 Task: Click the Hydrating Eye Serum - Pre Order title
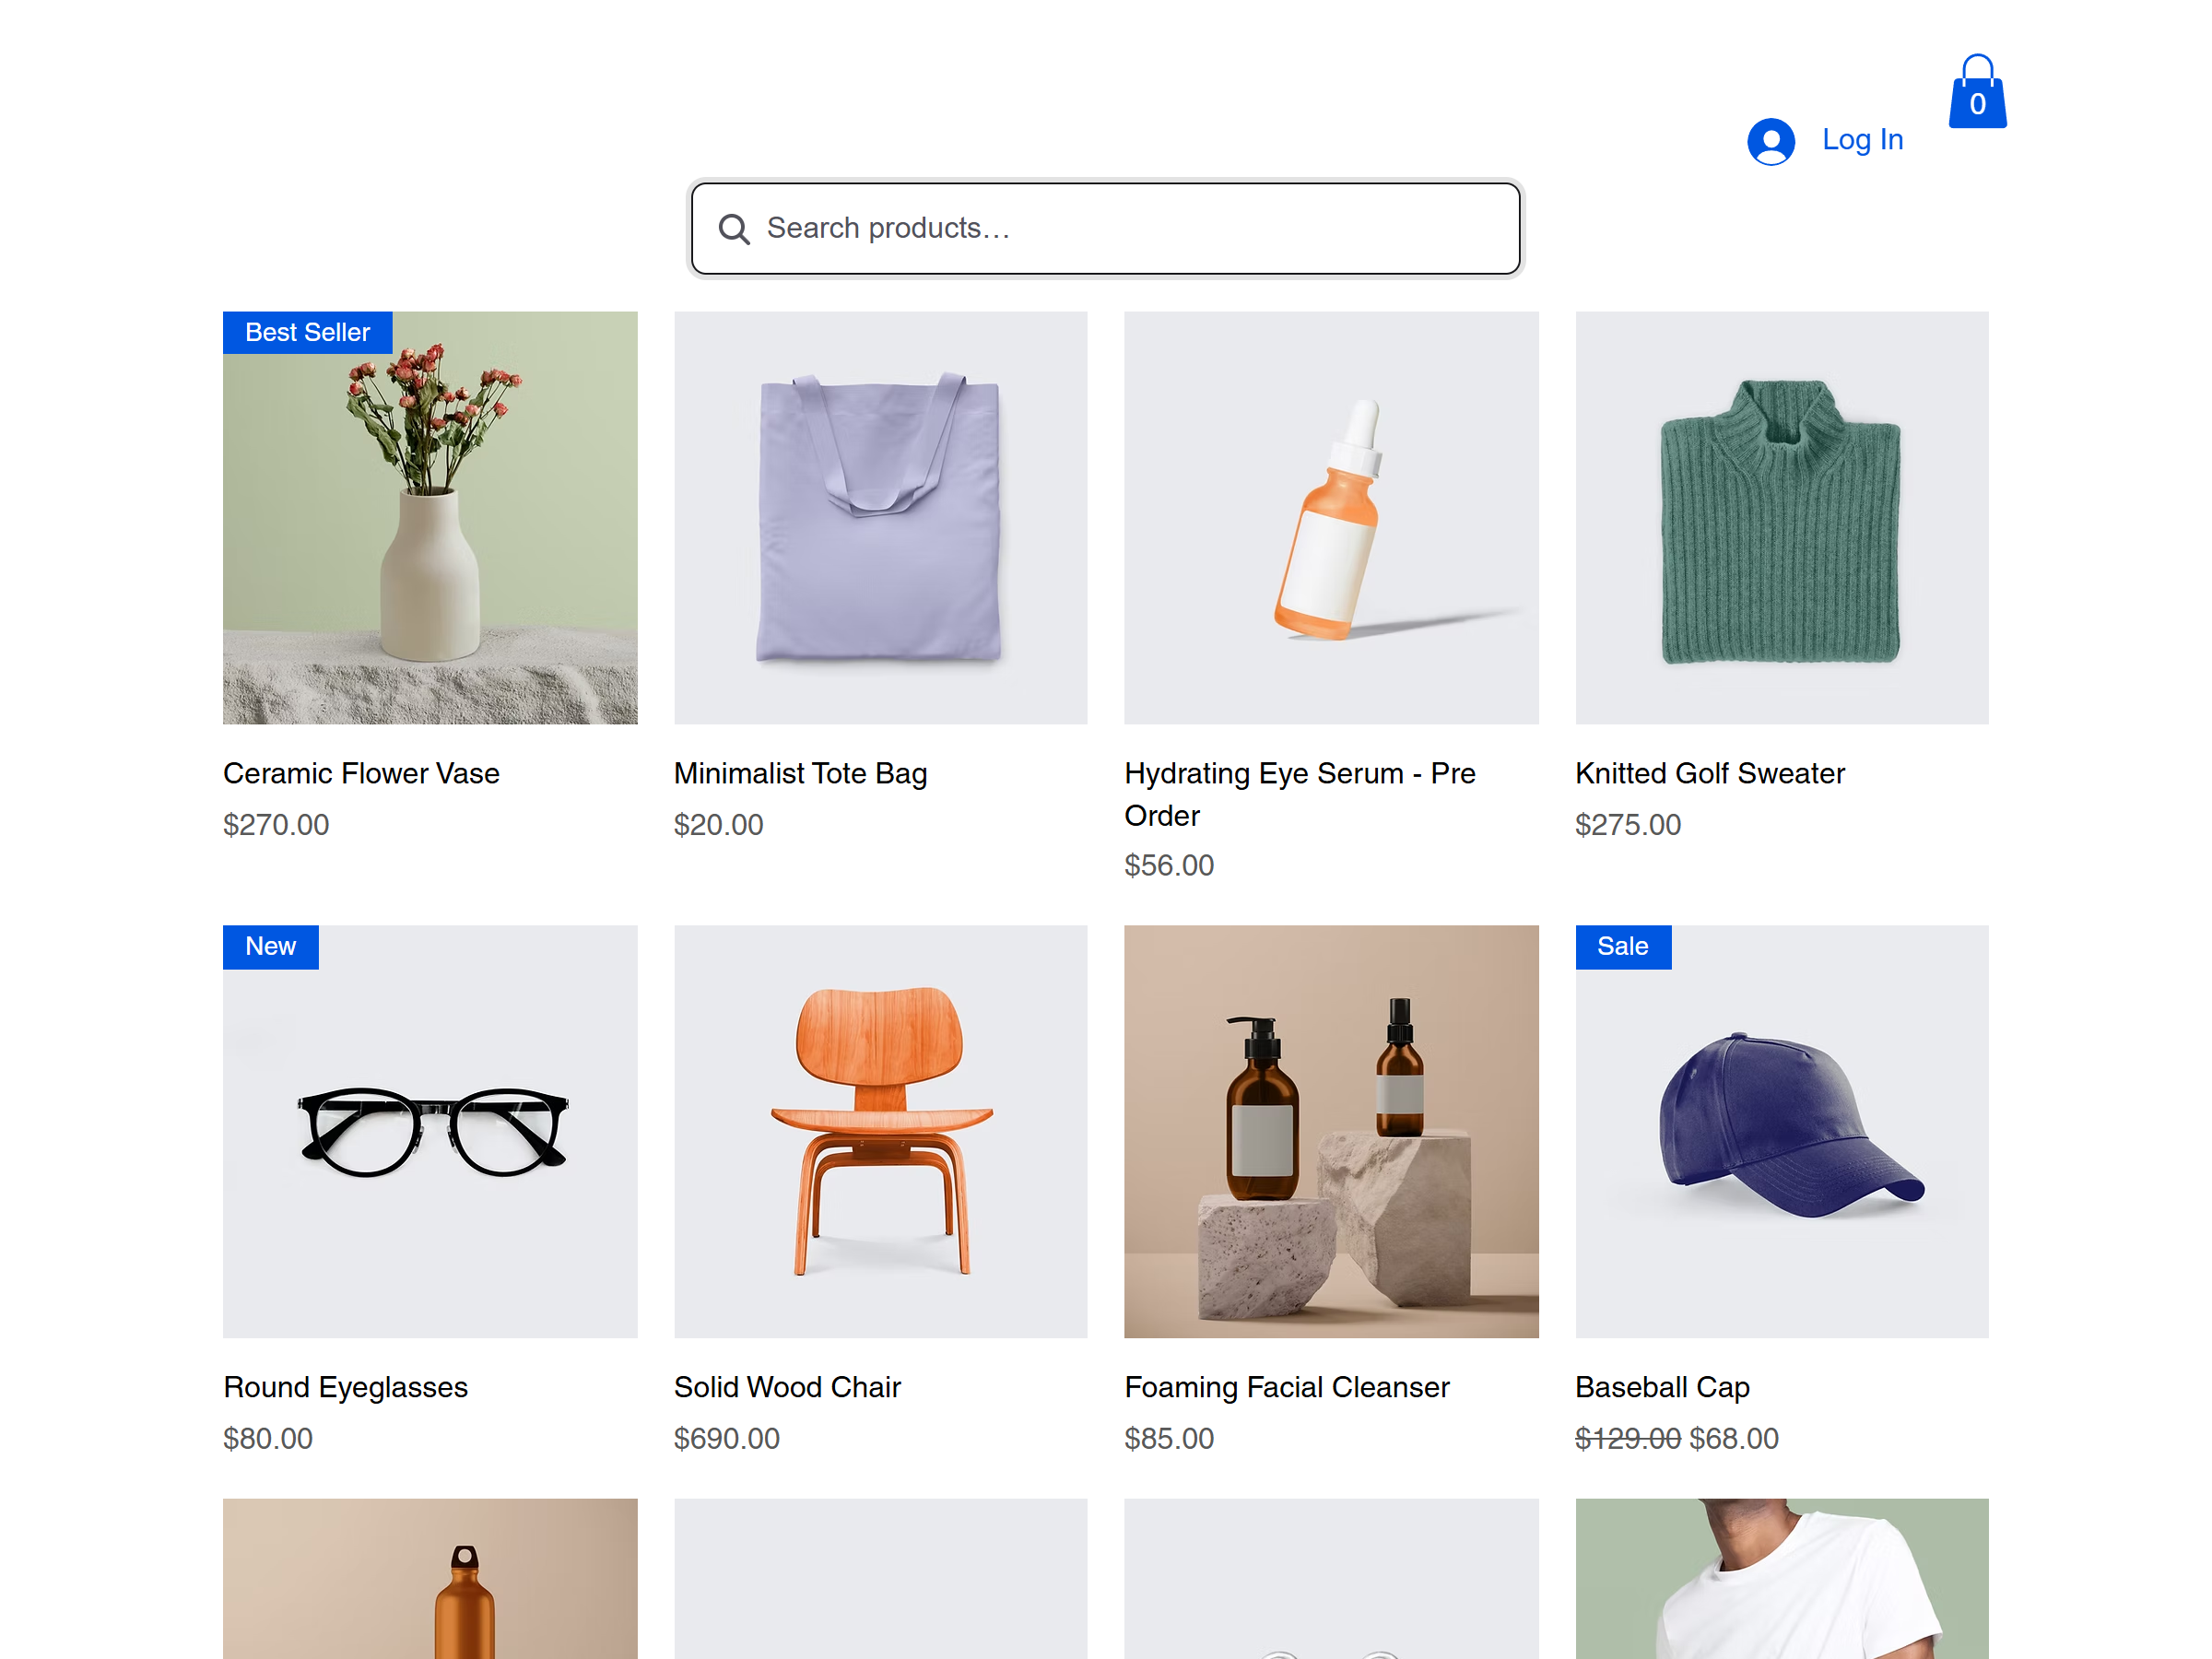click(x=1300, y=795)
